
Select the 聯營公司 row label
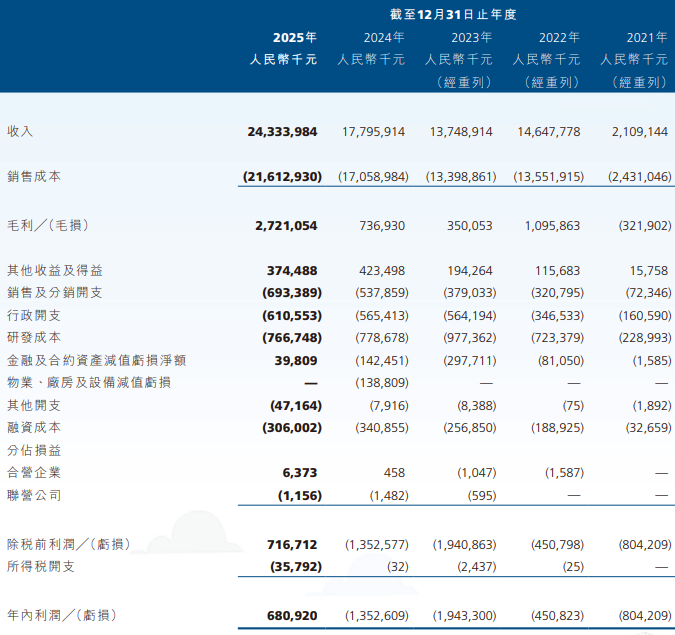tap(34, 495)
